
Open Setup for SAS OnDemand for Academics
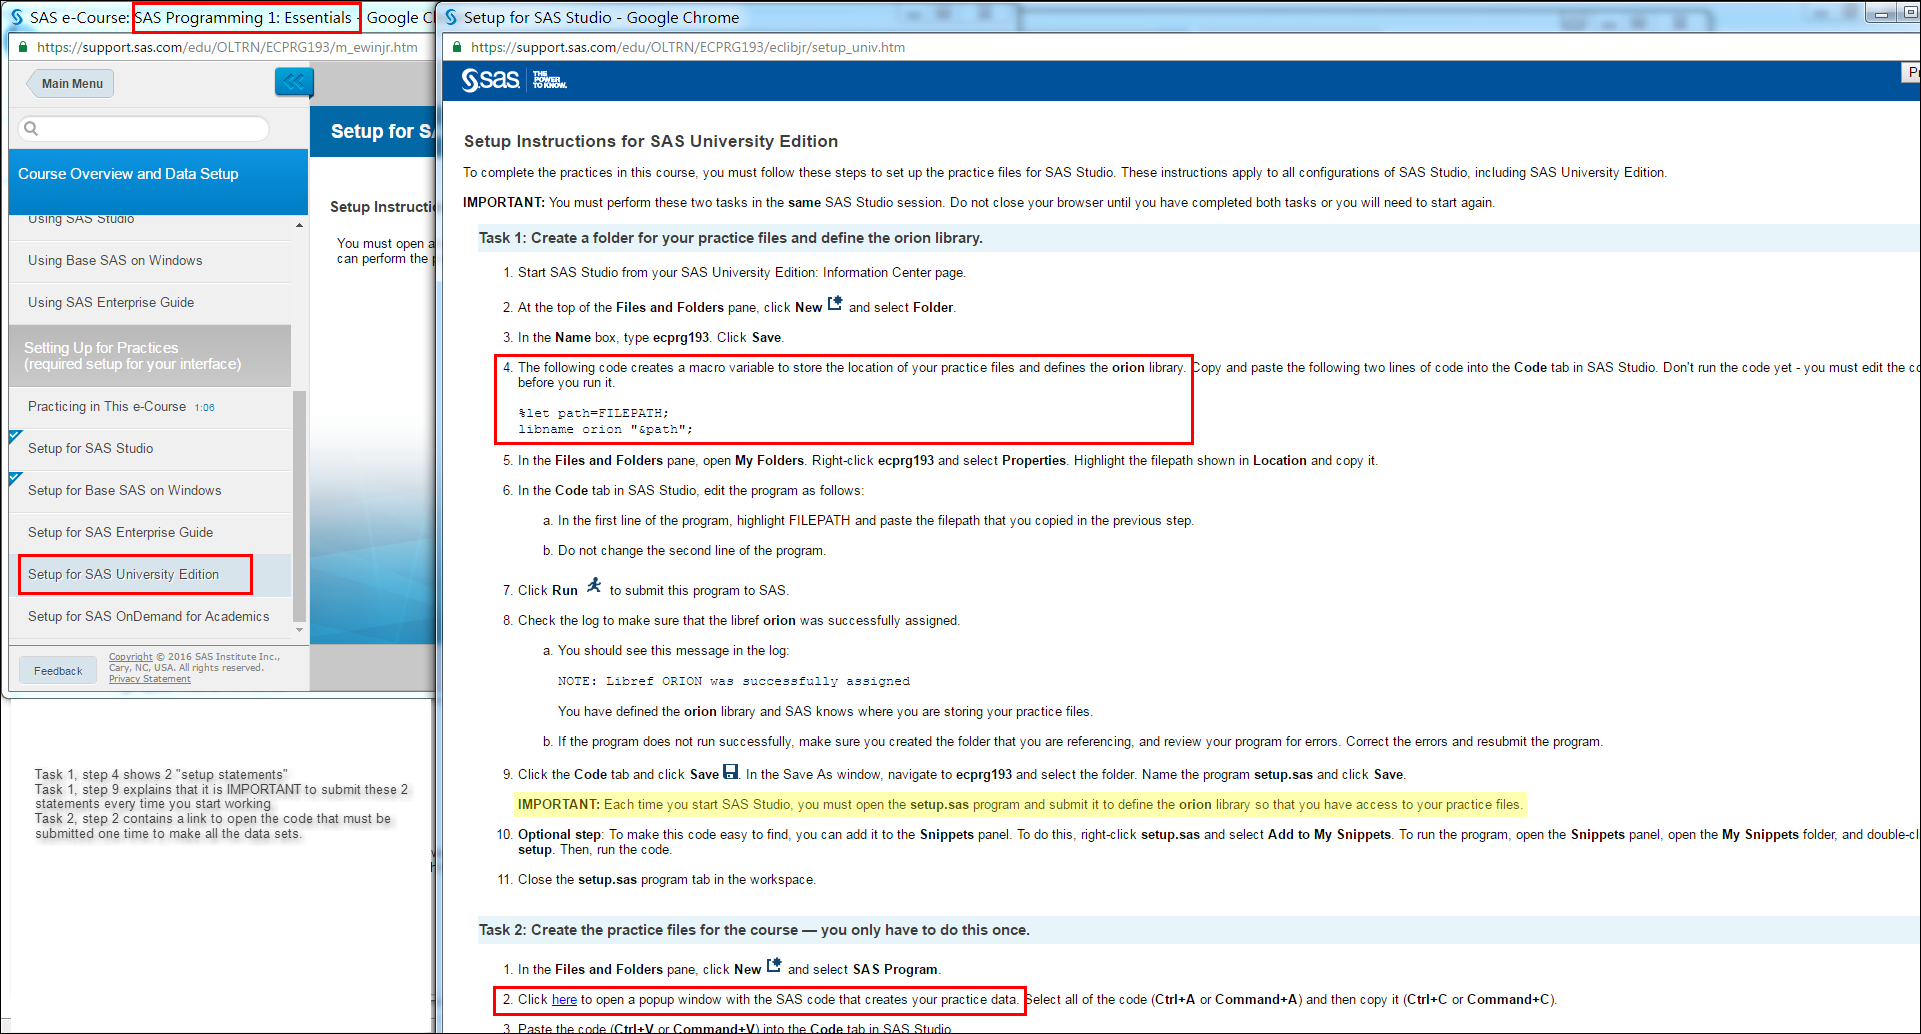coord(151,616)
